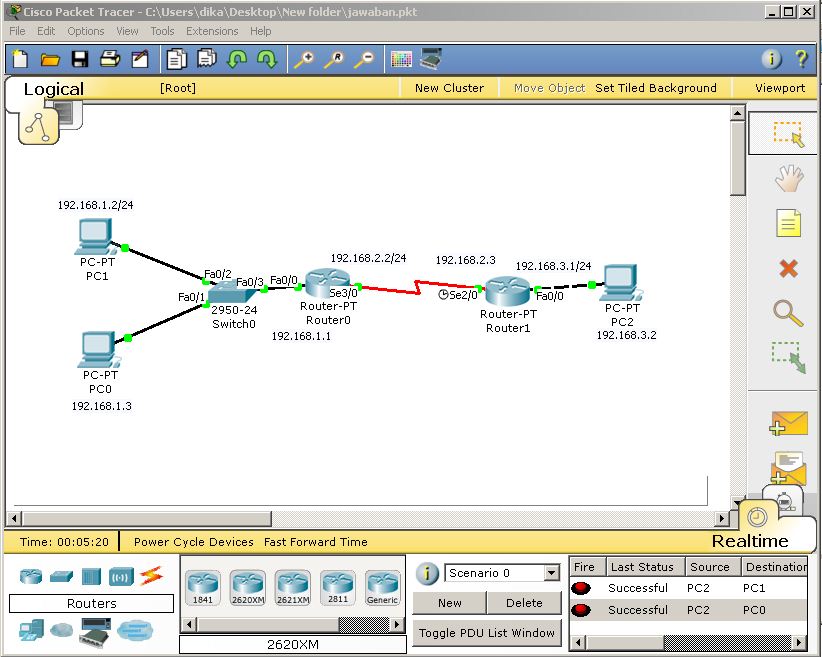This screenshot has width=822, height=657.
Task: Open the Help menu
Action: tap(261, 31)
